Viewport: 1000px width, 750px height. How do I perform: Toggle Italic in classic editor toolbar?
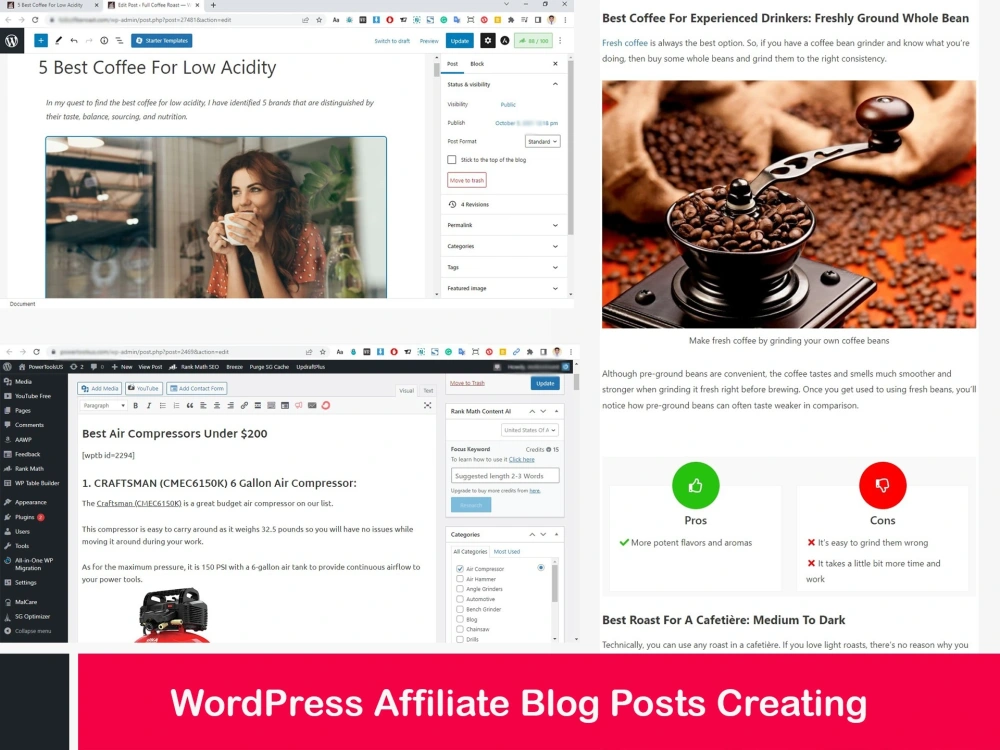click(149, 406)
